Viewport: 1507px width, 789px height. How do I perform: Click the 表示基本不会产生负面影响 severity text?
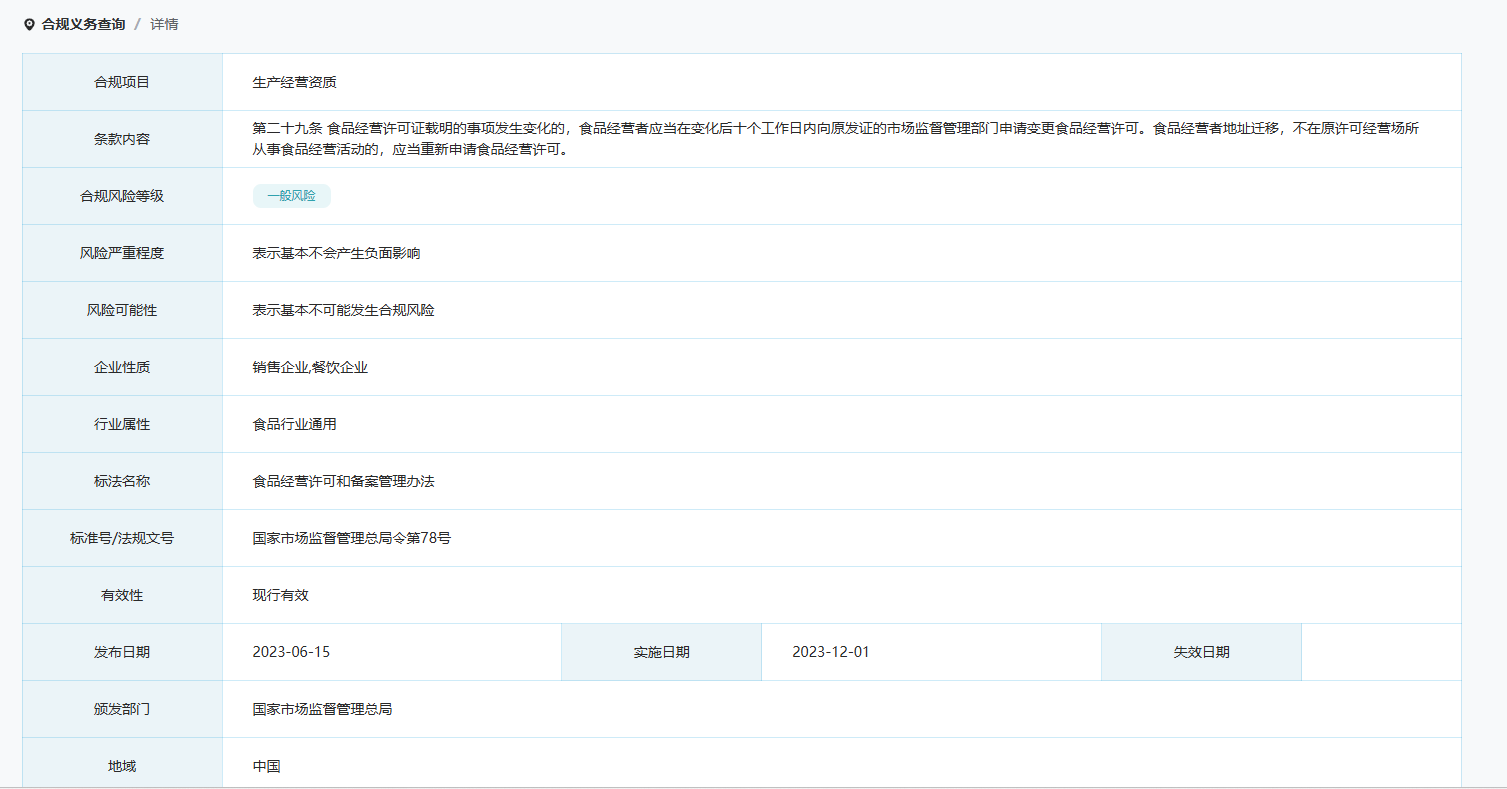point(336,253)
